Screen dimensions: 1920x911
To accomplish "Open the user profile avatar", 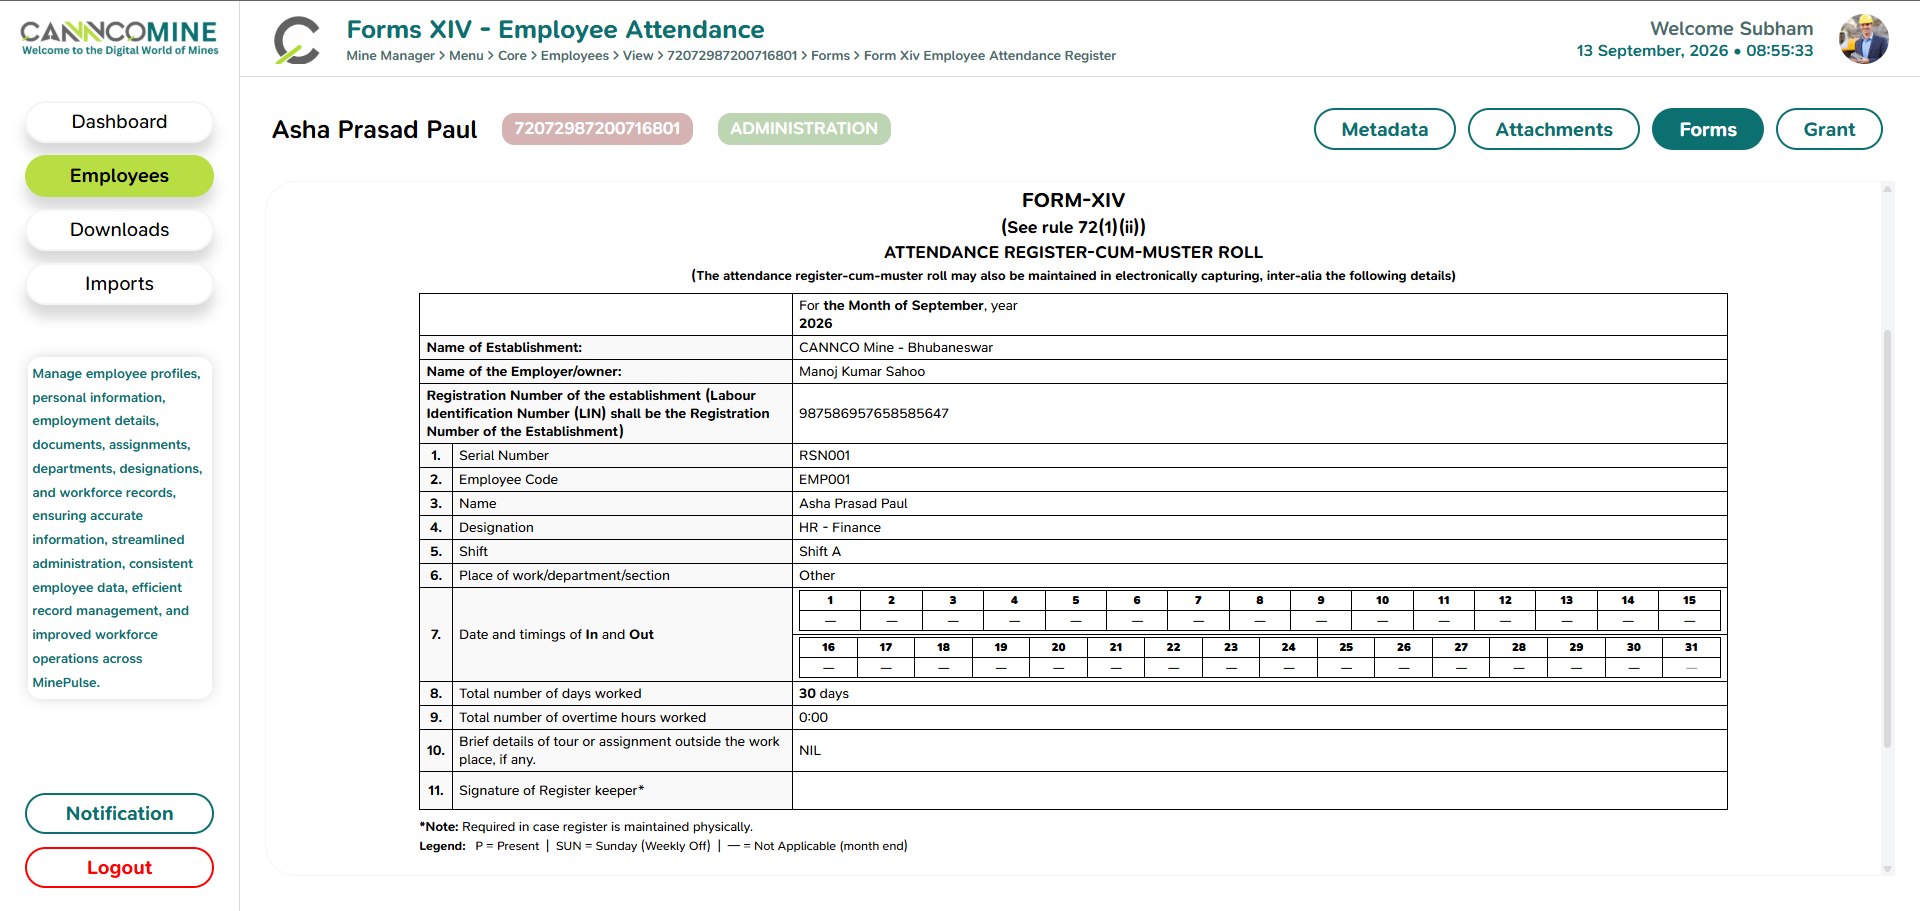I will click(1863, 39).
